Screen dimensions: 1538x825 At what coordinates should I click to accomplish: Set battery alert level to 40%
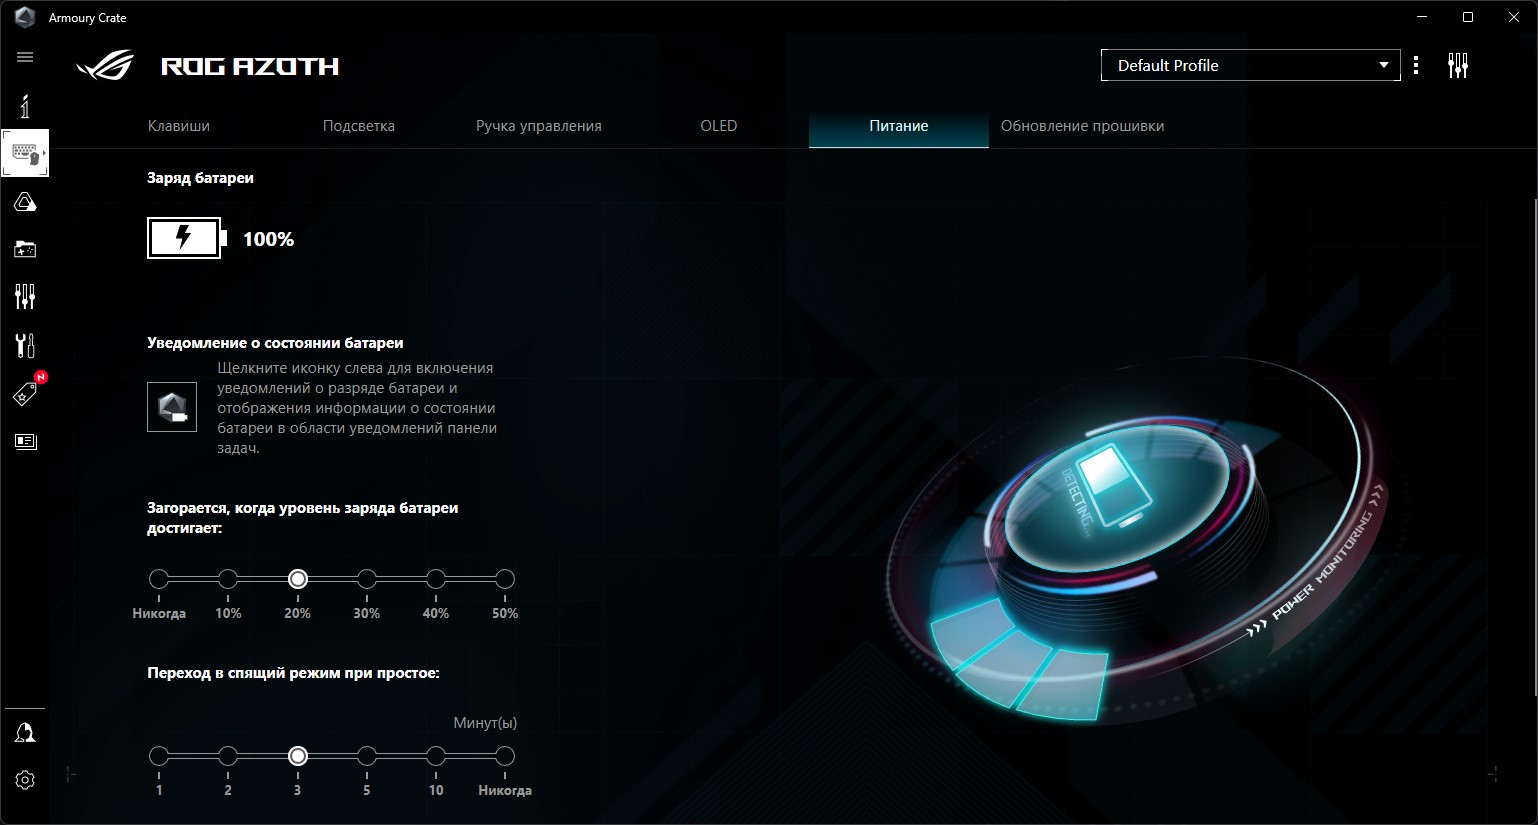[x=436, y=579]
